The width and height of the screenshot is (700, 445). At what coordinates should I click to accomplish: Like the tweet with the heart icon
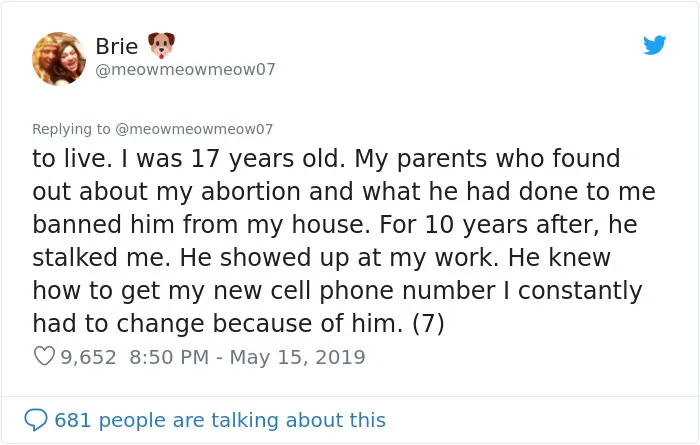(x=44, y=356)
